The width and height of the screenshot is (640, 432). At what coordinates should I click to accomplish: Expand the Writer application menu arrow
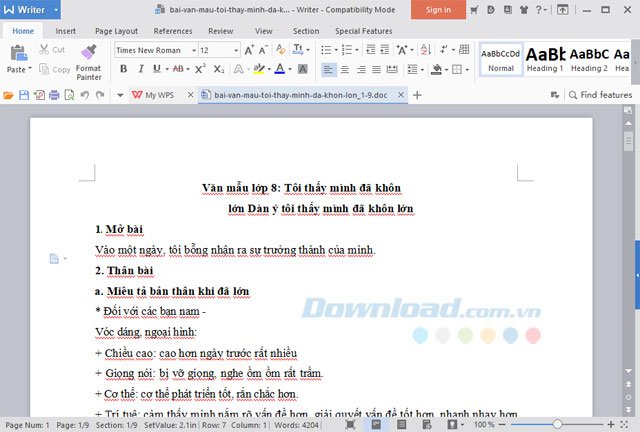(x=56, y=9)
